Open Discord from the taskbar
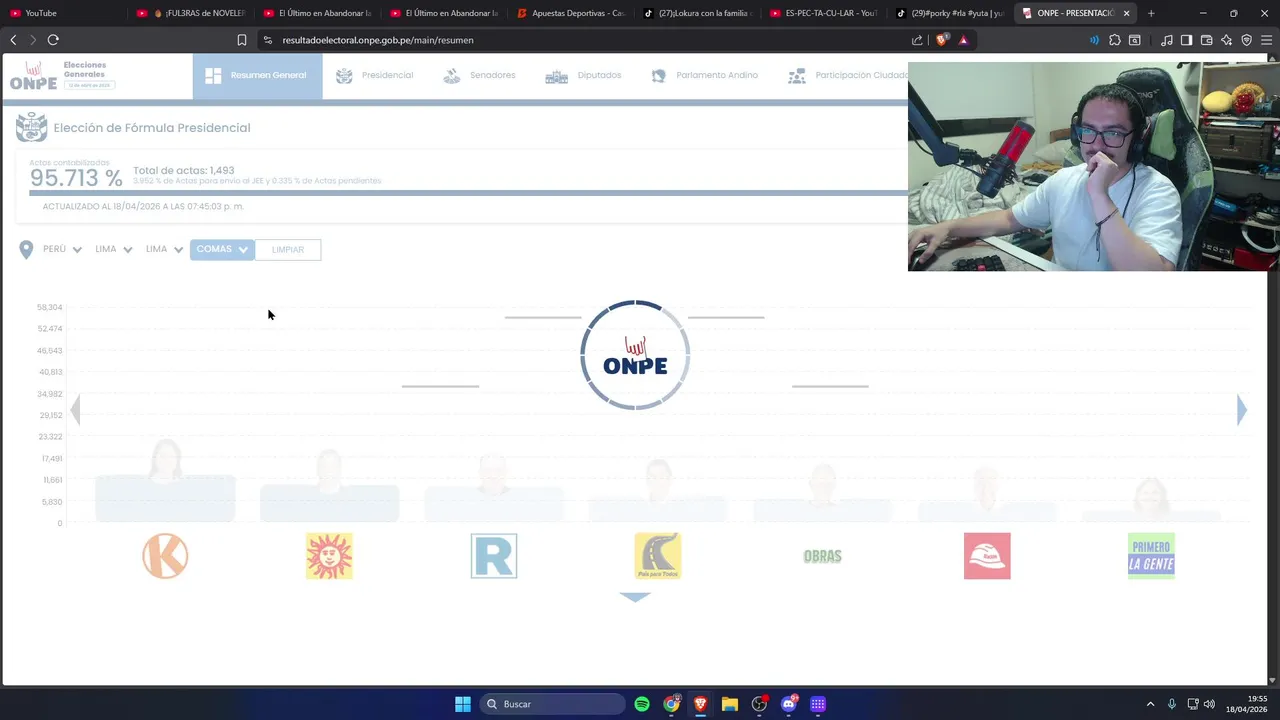Screen dimensions: 1280x720 [788, 704]
